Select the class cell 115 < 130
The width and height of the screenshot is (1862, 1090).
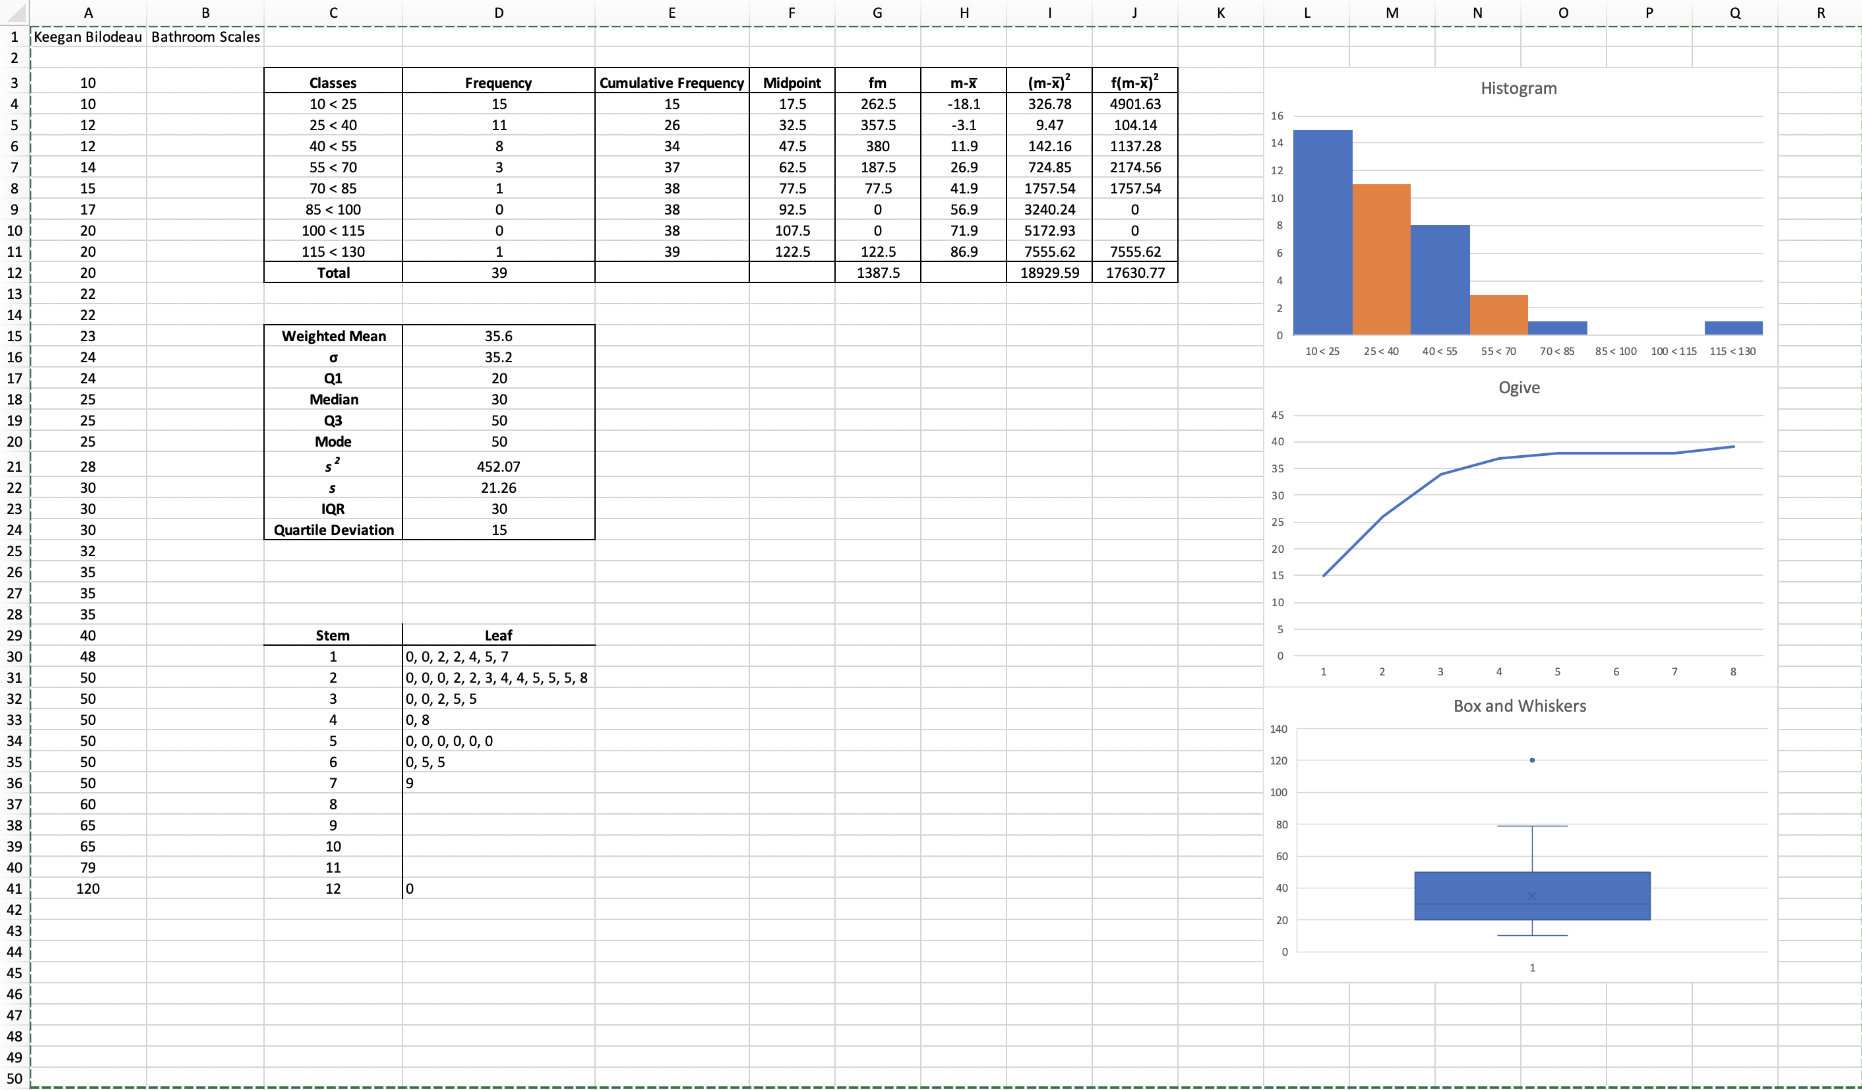(333, 252)
